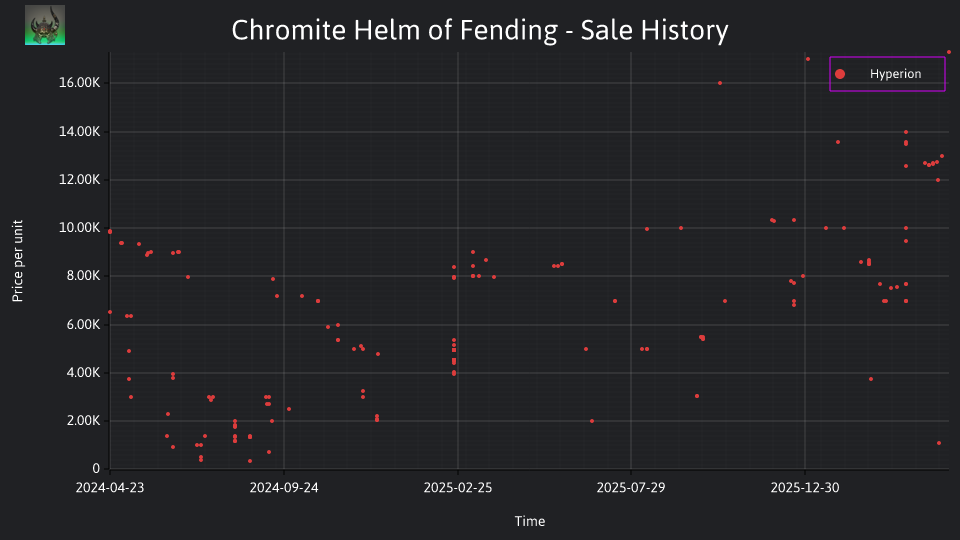
Task: Click the 2025-02-25 date axis label
Action: click(458, 488)
